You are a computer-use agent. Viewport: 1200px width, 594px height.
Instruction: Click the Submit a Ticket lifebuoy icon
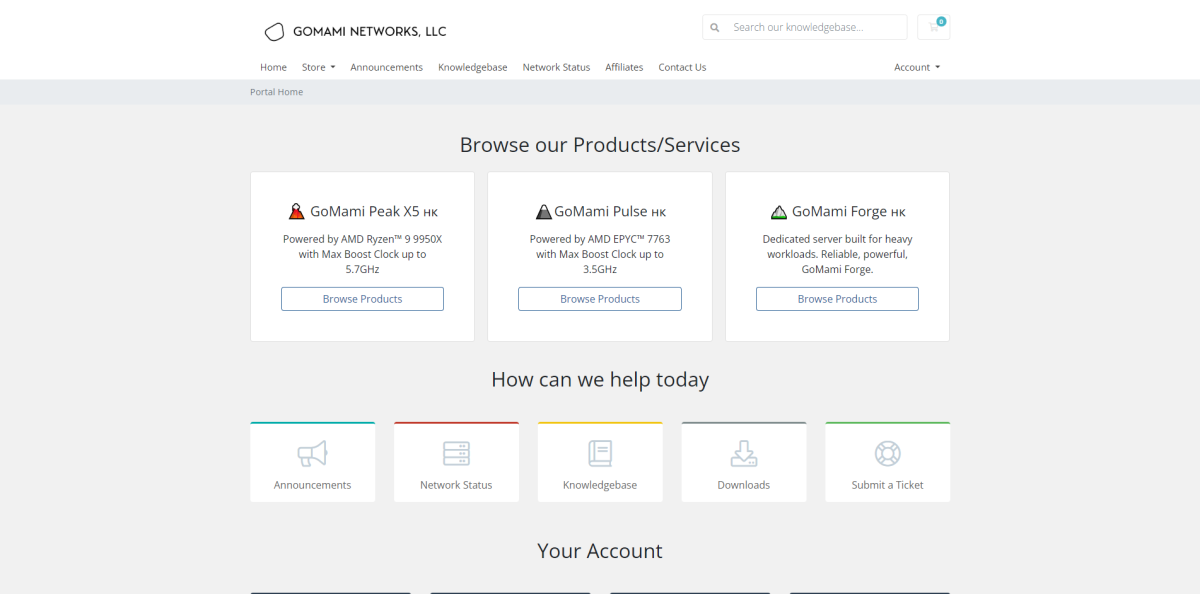(887, 454)
